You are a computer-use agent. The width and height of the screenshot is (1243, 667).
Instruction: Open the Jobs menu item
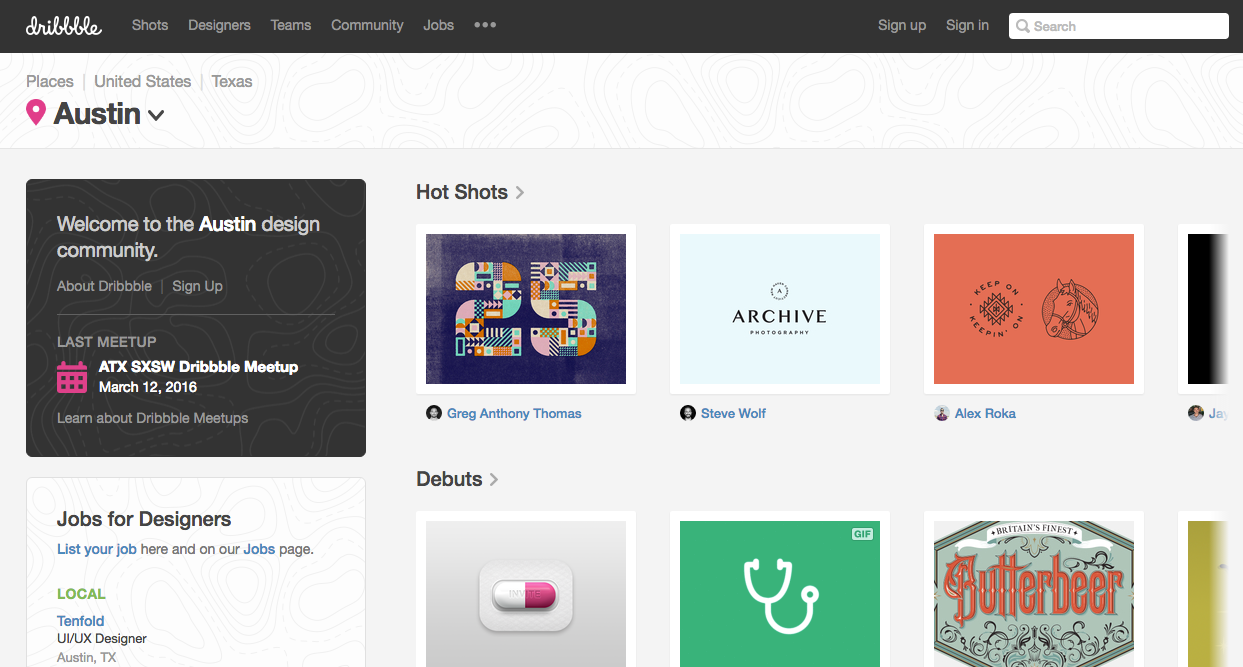(x=438, y=25)
